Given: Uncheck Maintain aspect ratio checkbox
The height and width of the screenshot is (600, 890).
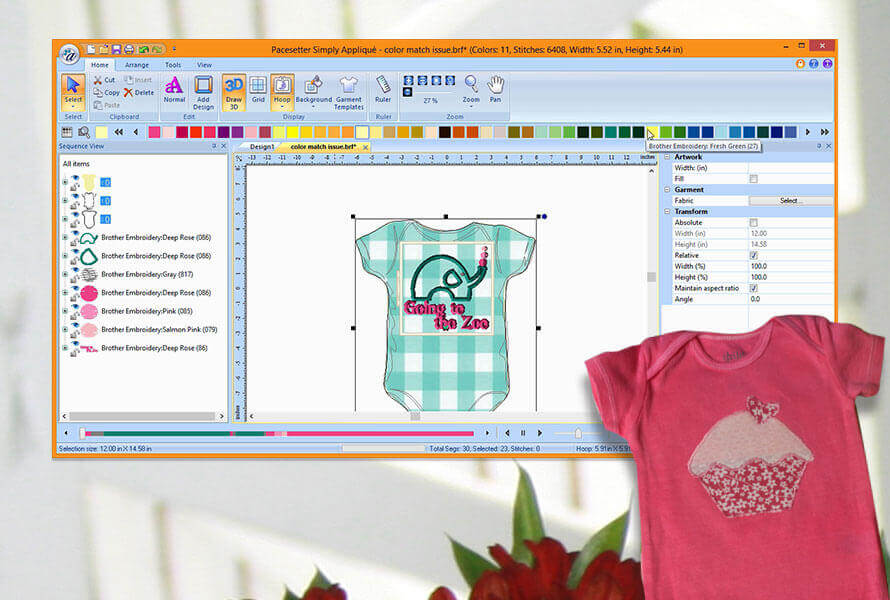Looking at the screenshot, I should 753,288.
